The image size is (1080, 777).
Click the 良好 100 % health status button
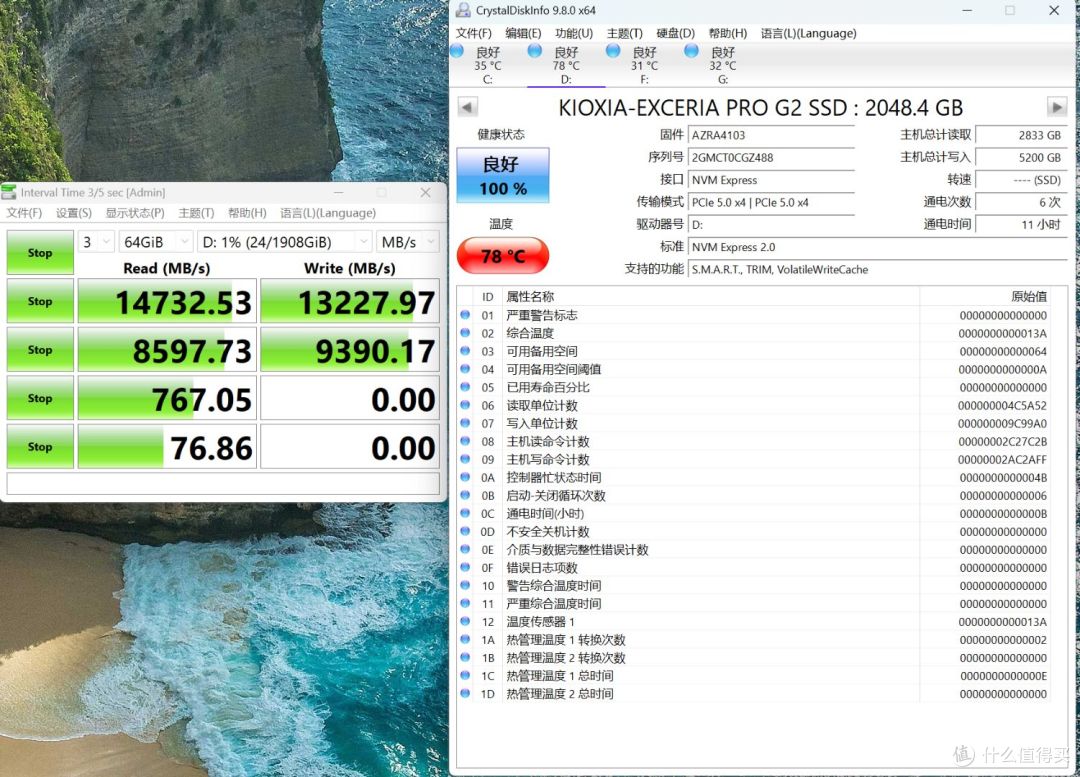click(x=503, y=175)
